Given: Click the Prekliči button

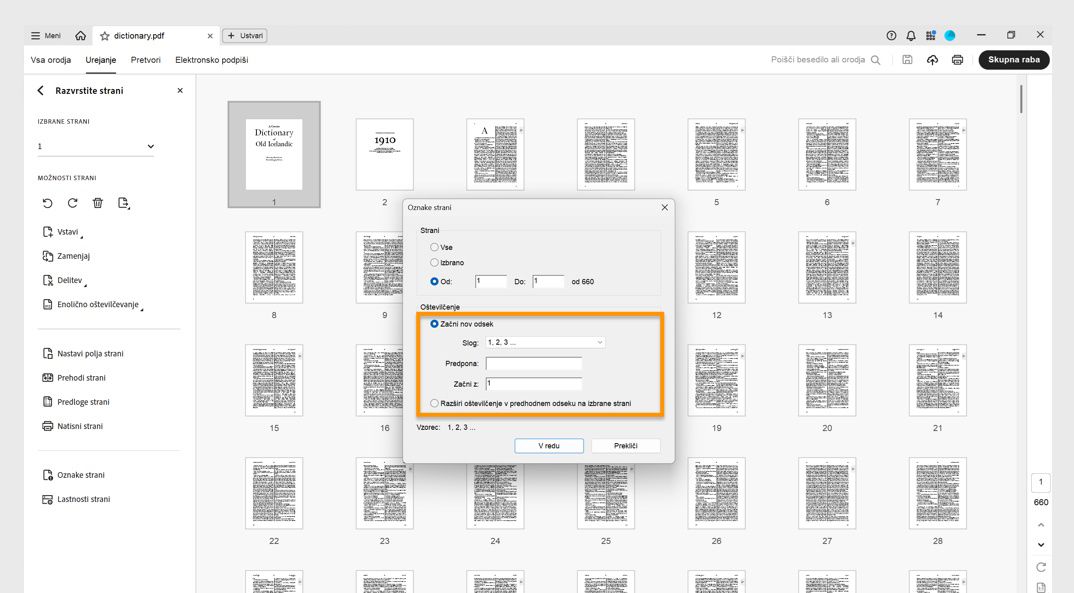Looking at the screenshot, I should coord(625,446).
